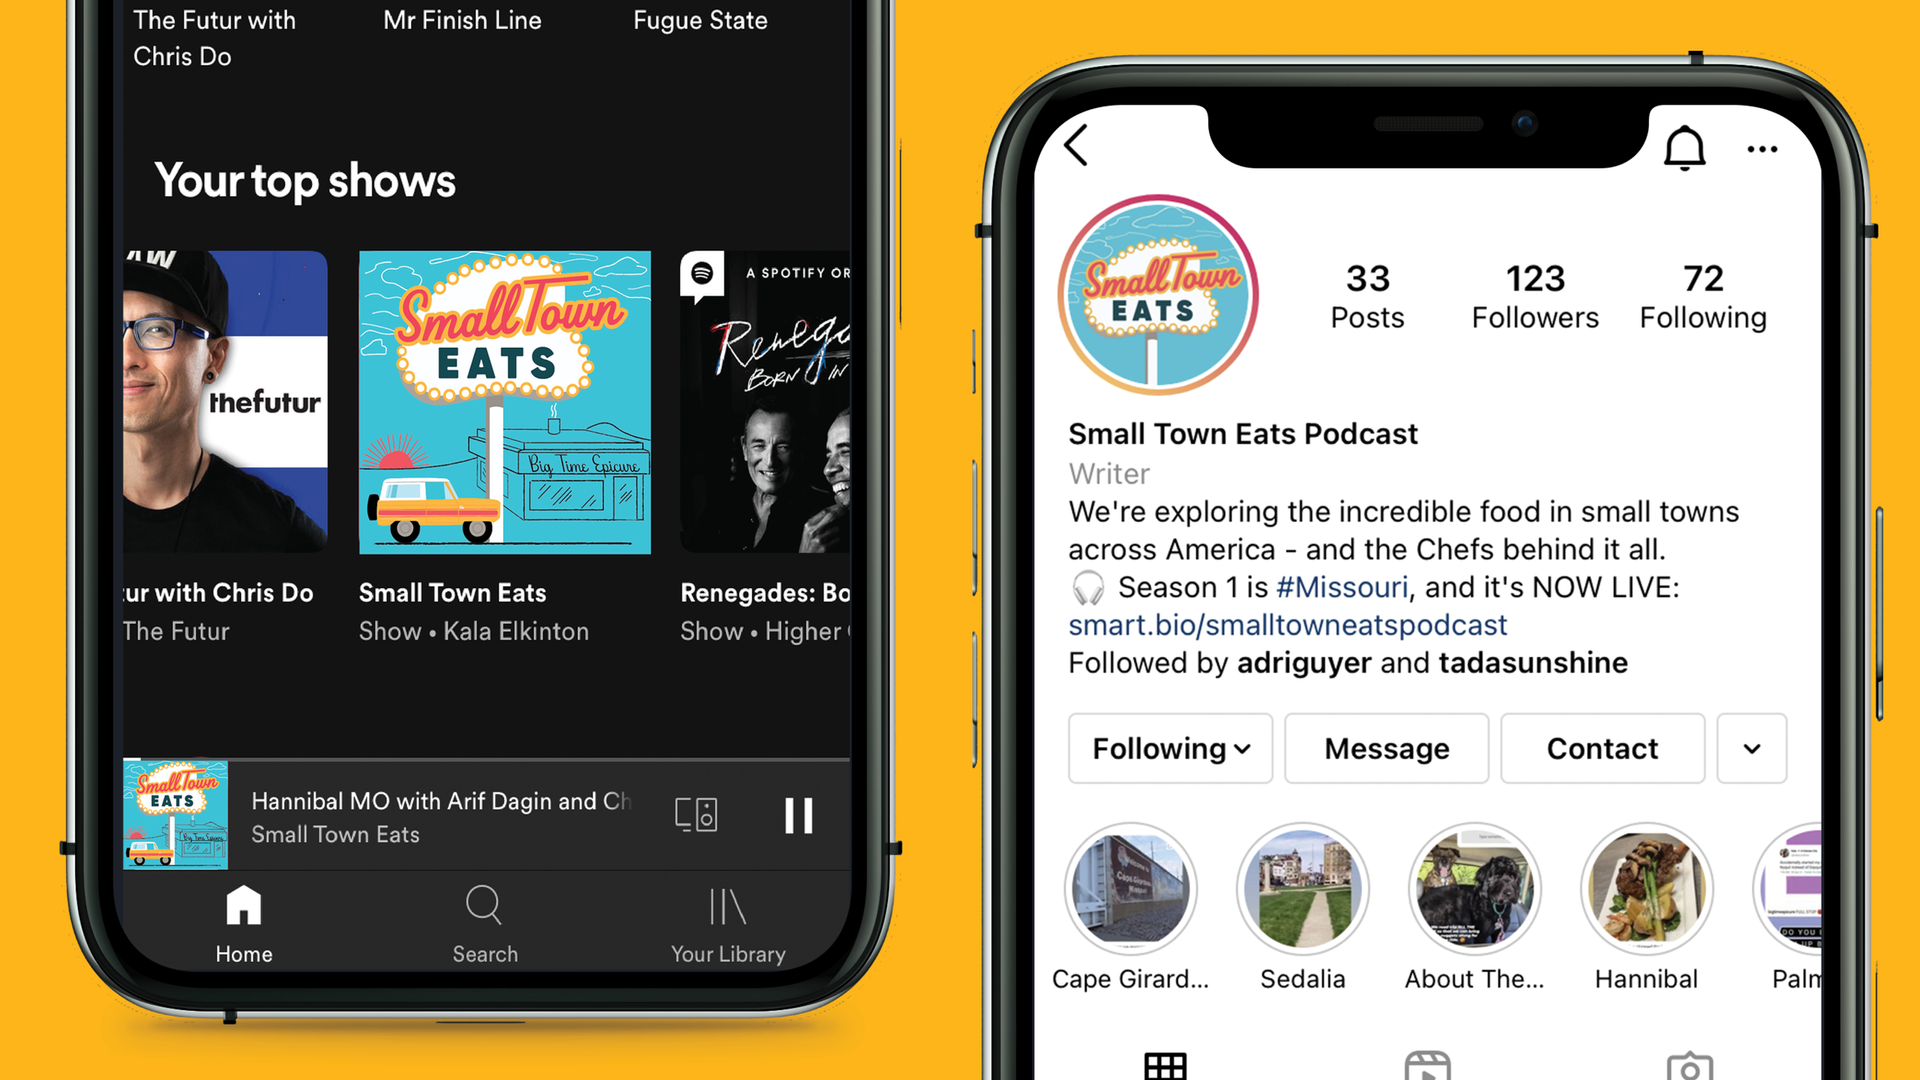1920x1080 pixels.
Task: Tap the Contact button on Instagram profile
Action: click(x=1602, y=749)
